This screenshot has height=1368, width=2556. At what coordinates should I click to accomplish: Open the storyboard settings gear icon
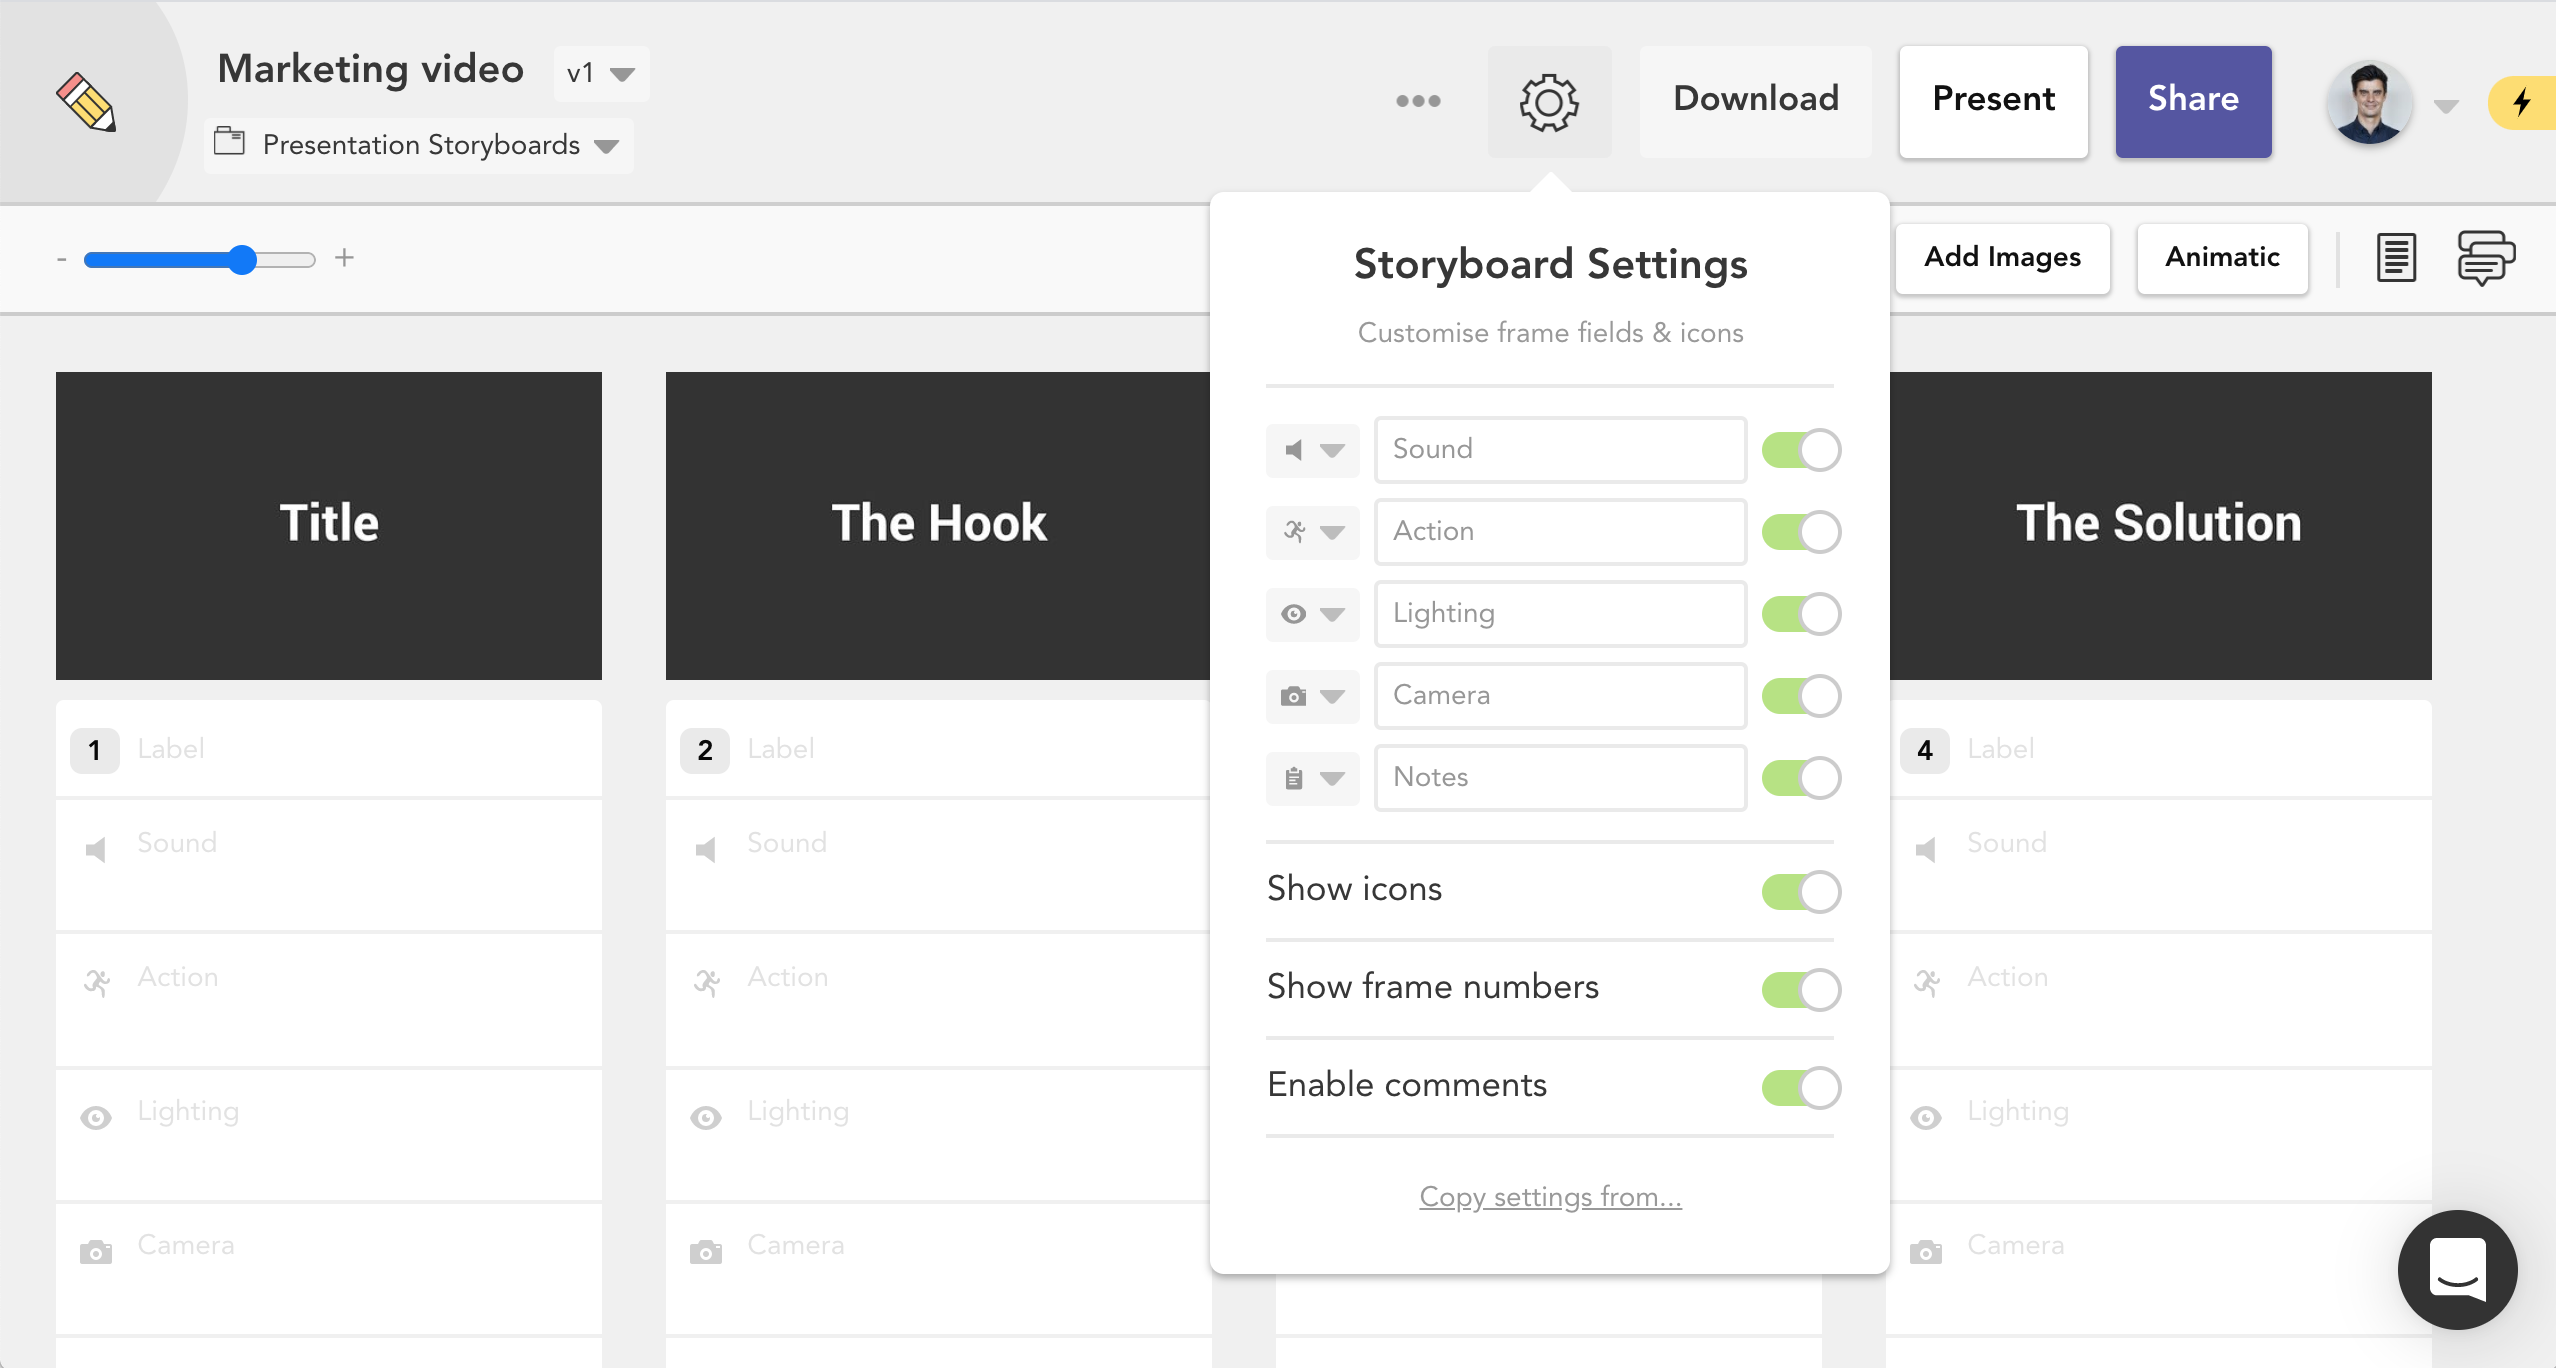(1549, 101)
